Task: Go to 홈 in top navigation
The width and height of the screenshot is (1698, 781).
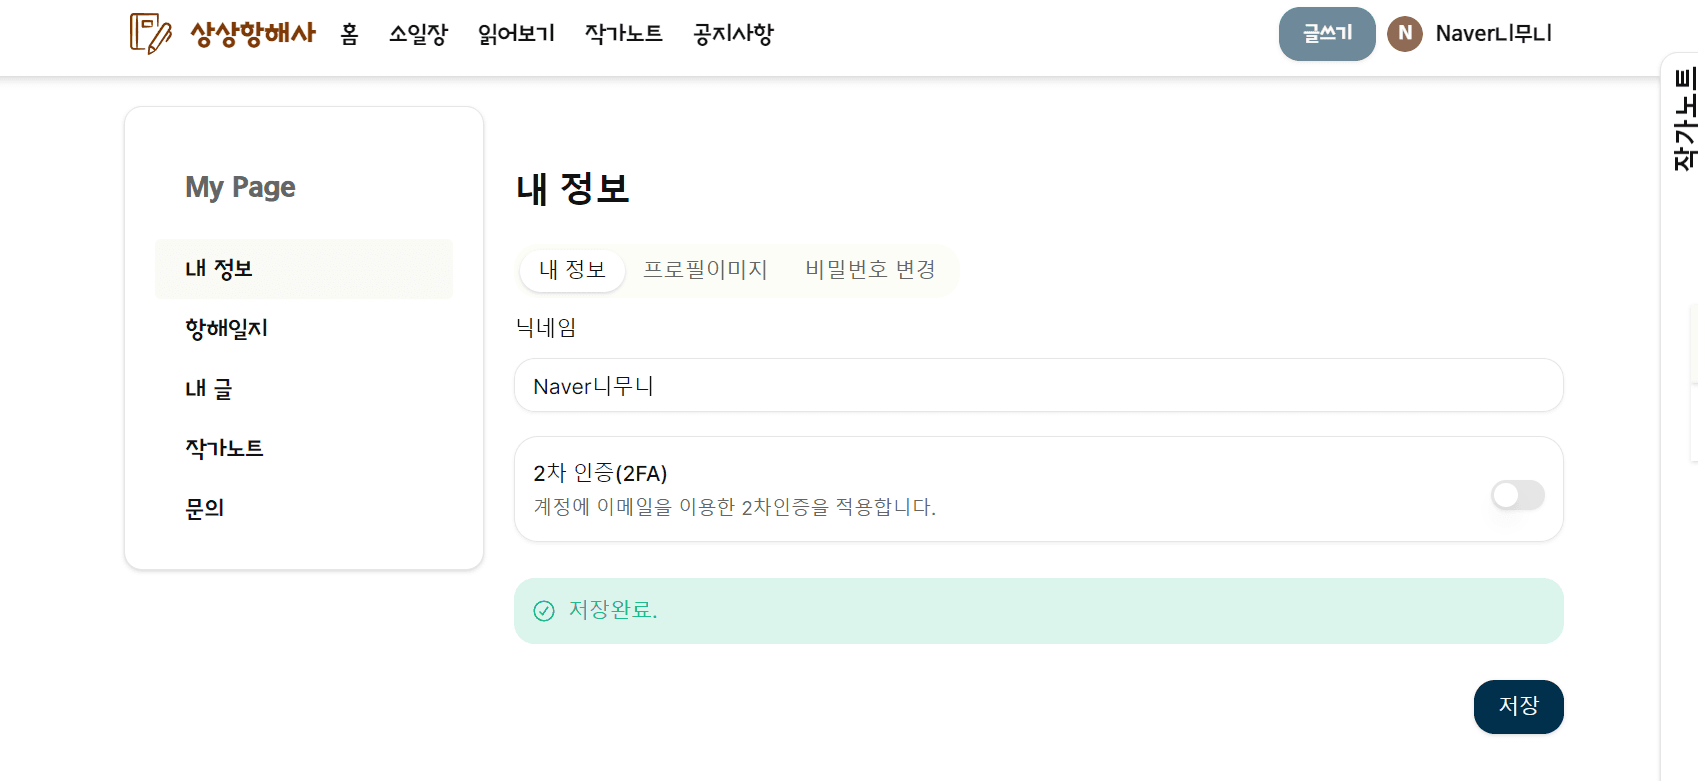Action: (349, 34)
